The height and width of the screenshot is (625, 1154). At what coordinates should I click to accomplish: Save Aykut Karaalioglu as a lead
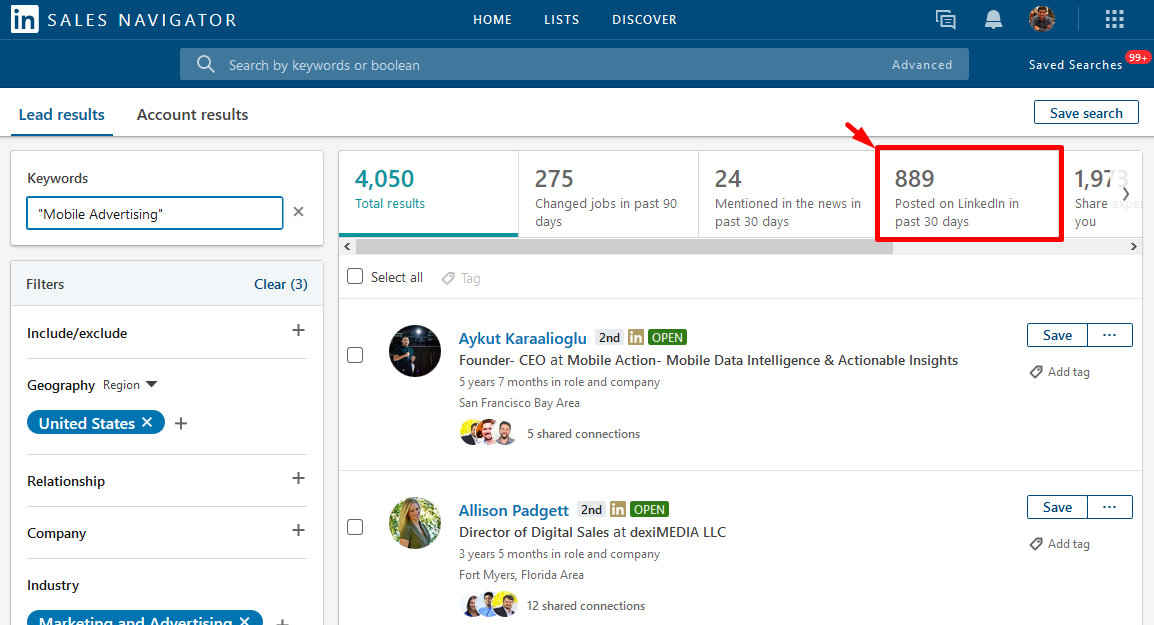1057,335
